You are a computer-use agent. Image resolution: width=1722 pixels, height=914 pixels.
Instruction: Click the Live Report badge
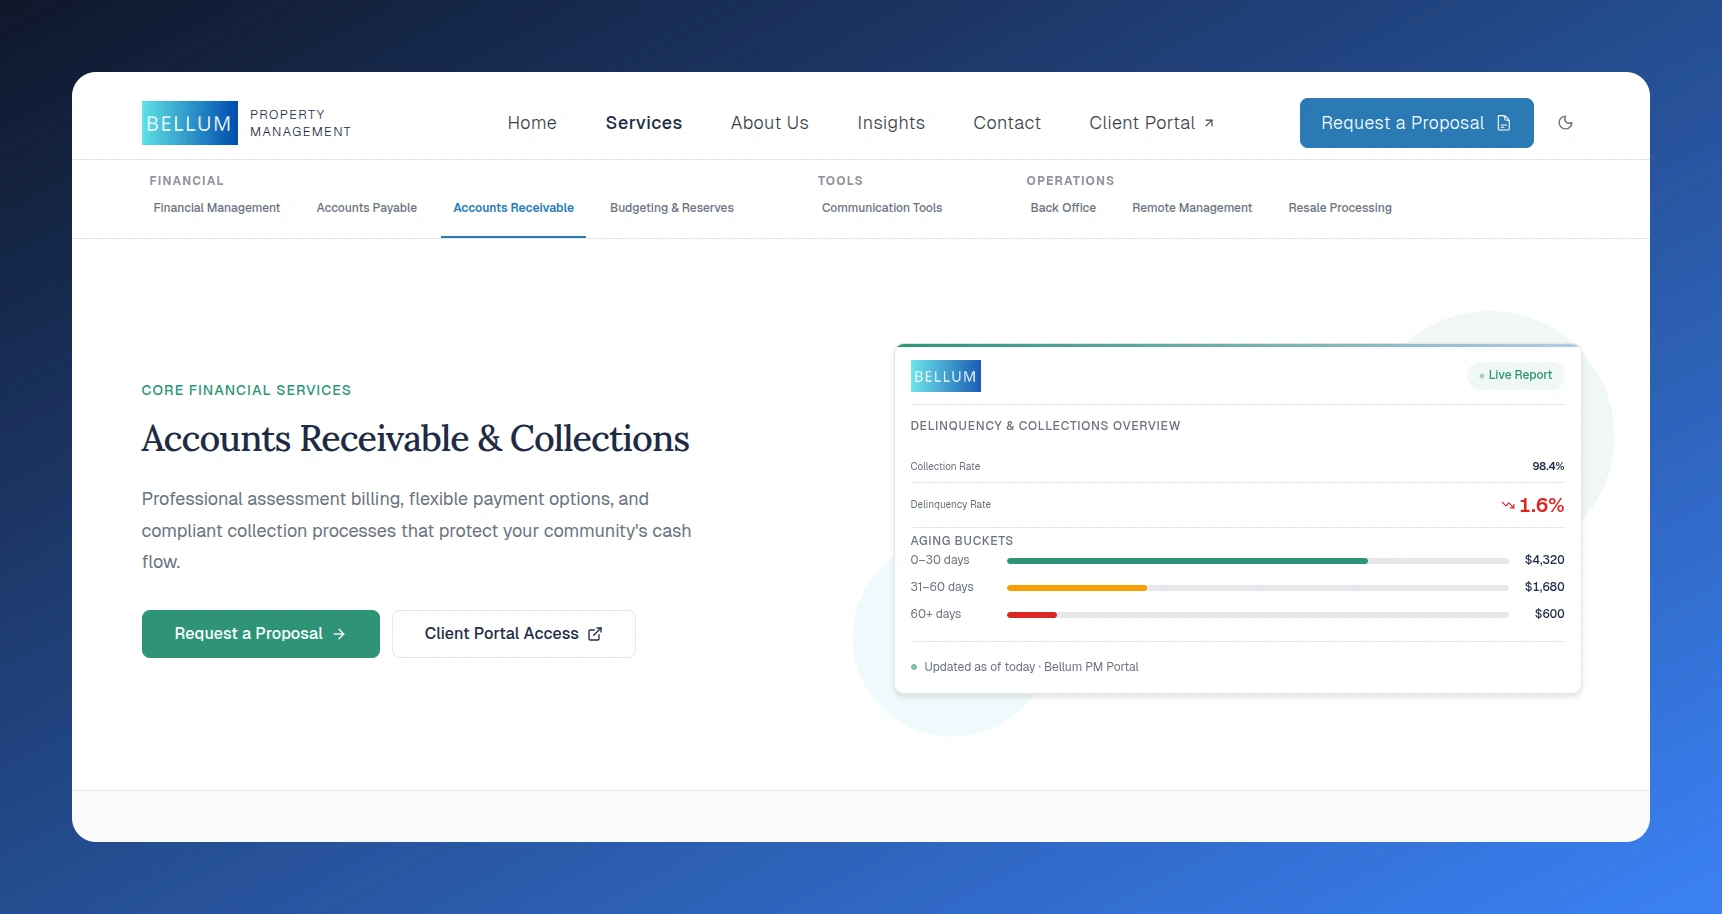(1515, 375)
